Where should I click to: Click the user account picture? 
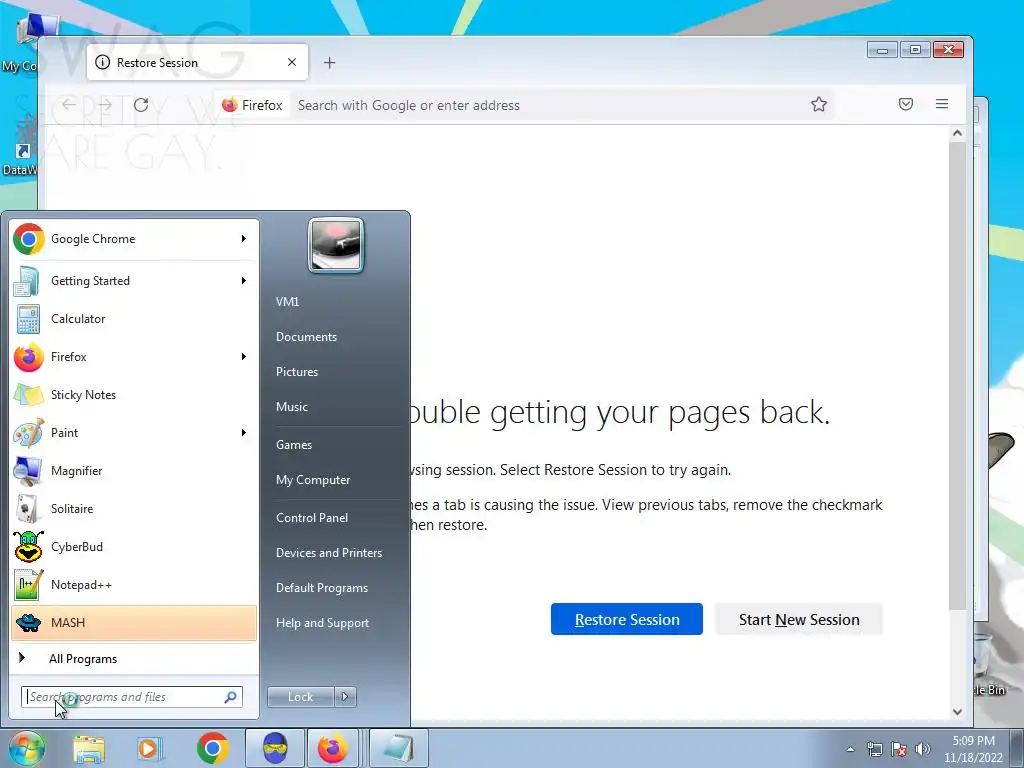click(336, 246)
